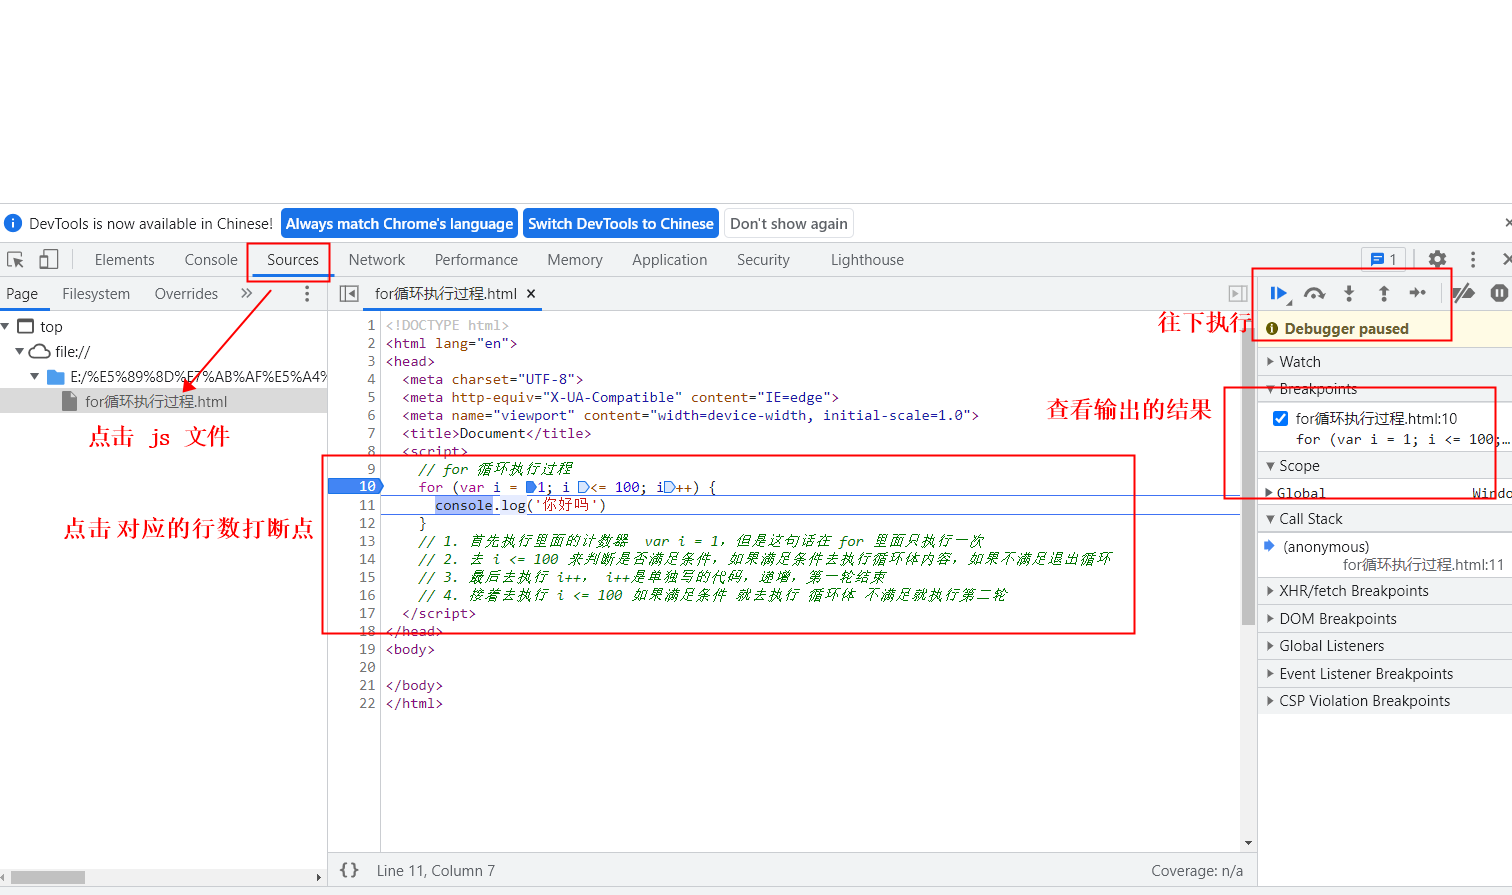
Task: Uncheck the for循环执行过程.html:10 breakpoint
Action: point(1280,418)
